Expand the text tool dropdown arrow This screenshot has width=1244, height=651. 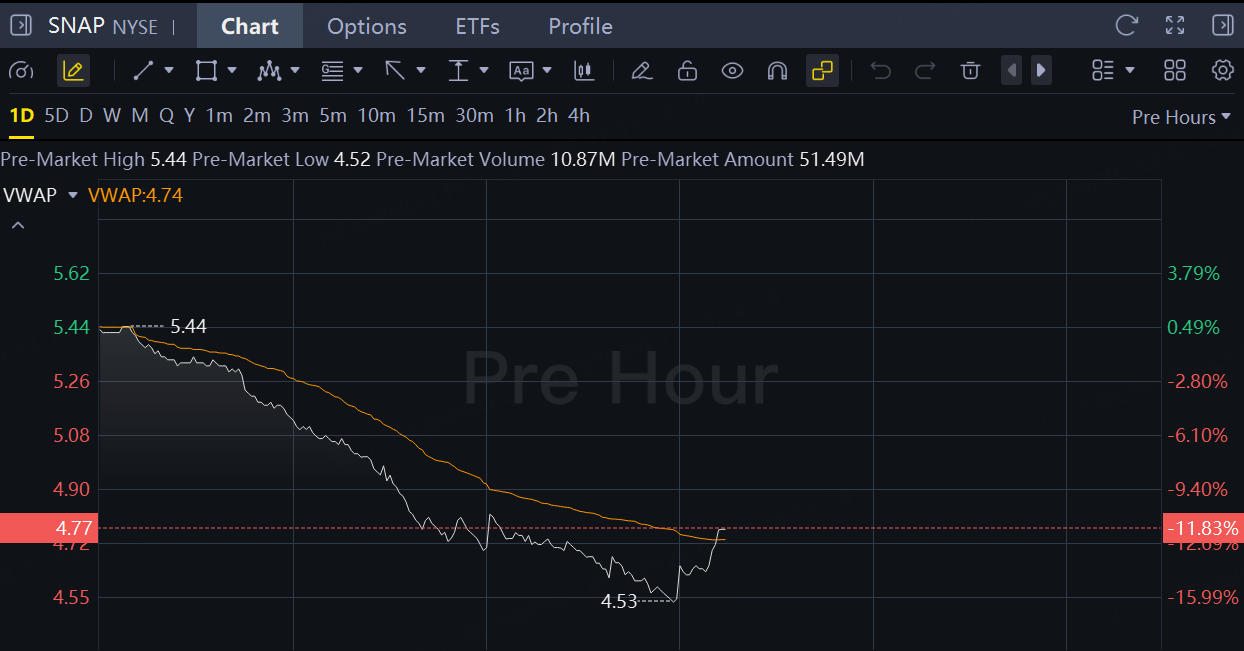547,70
